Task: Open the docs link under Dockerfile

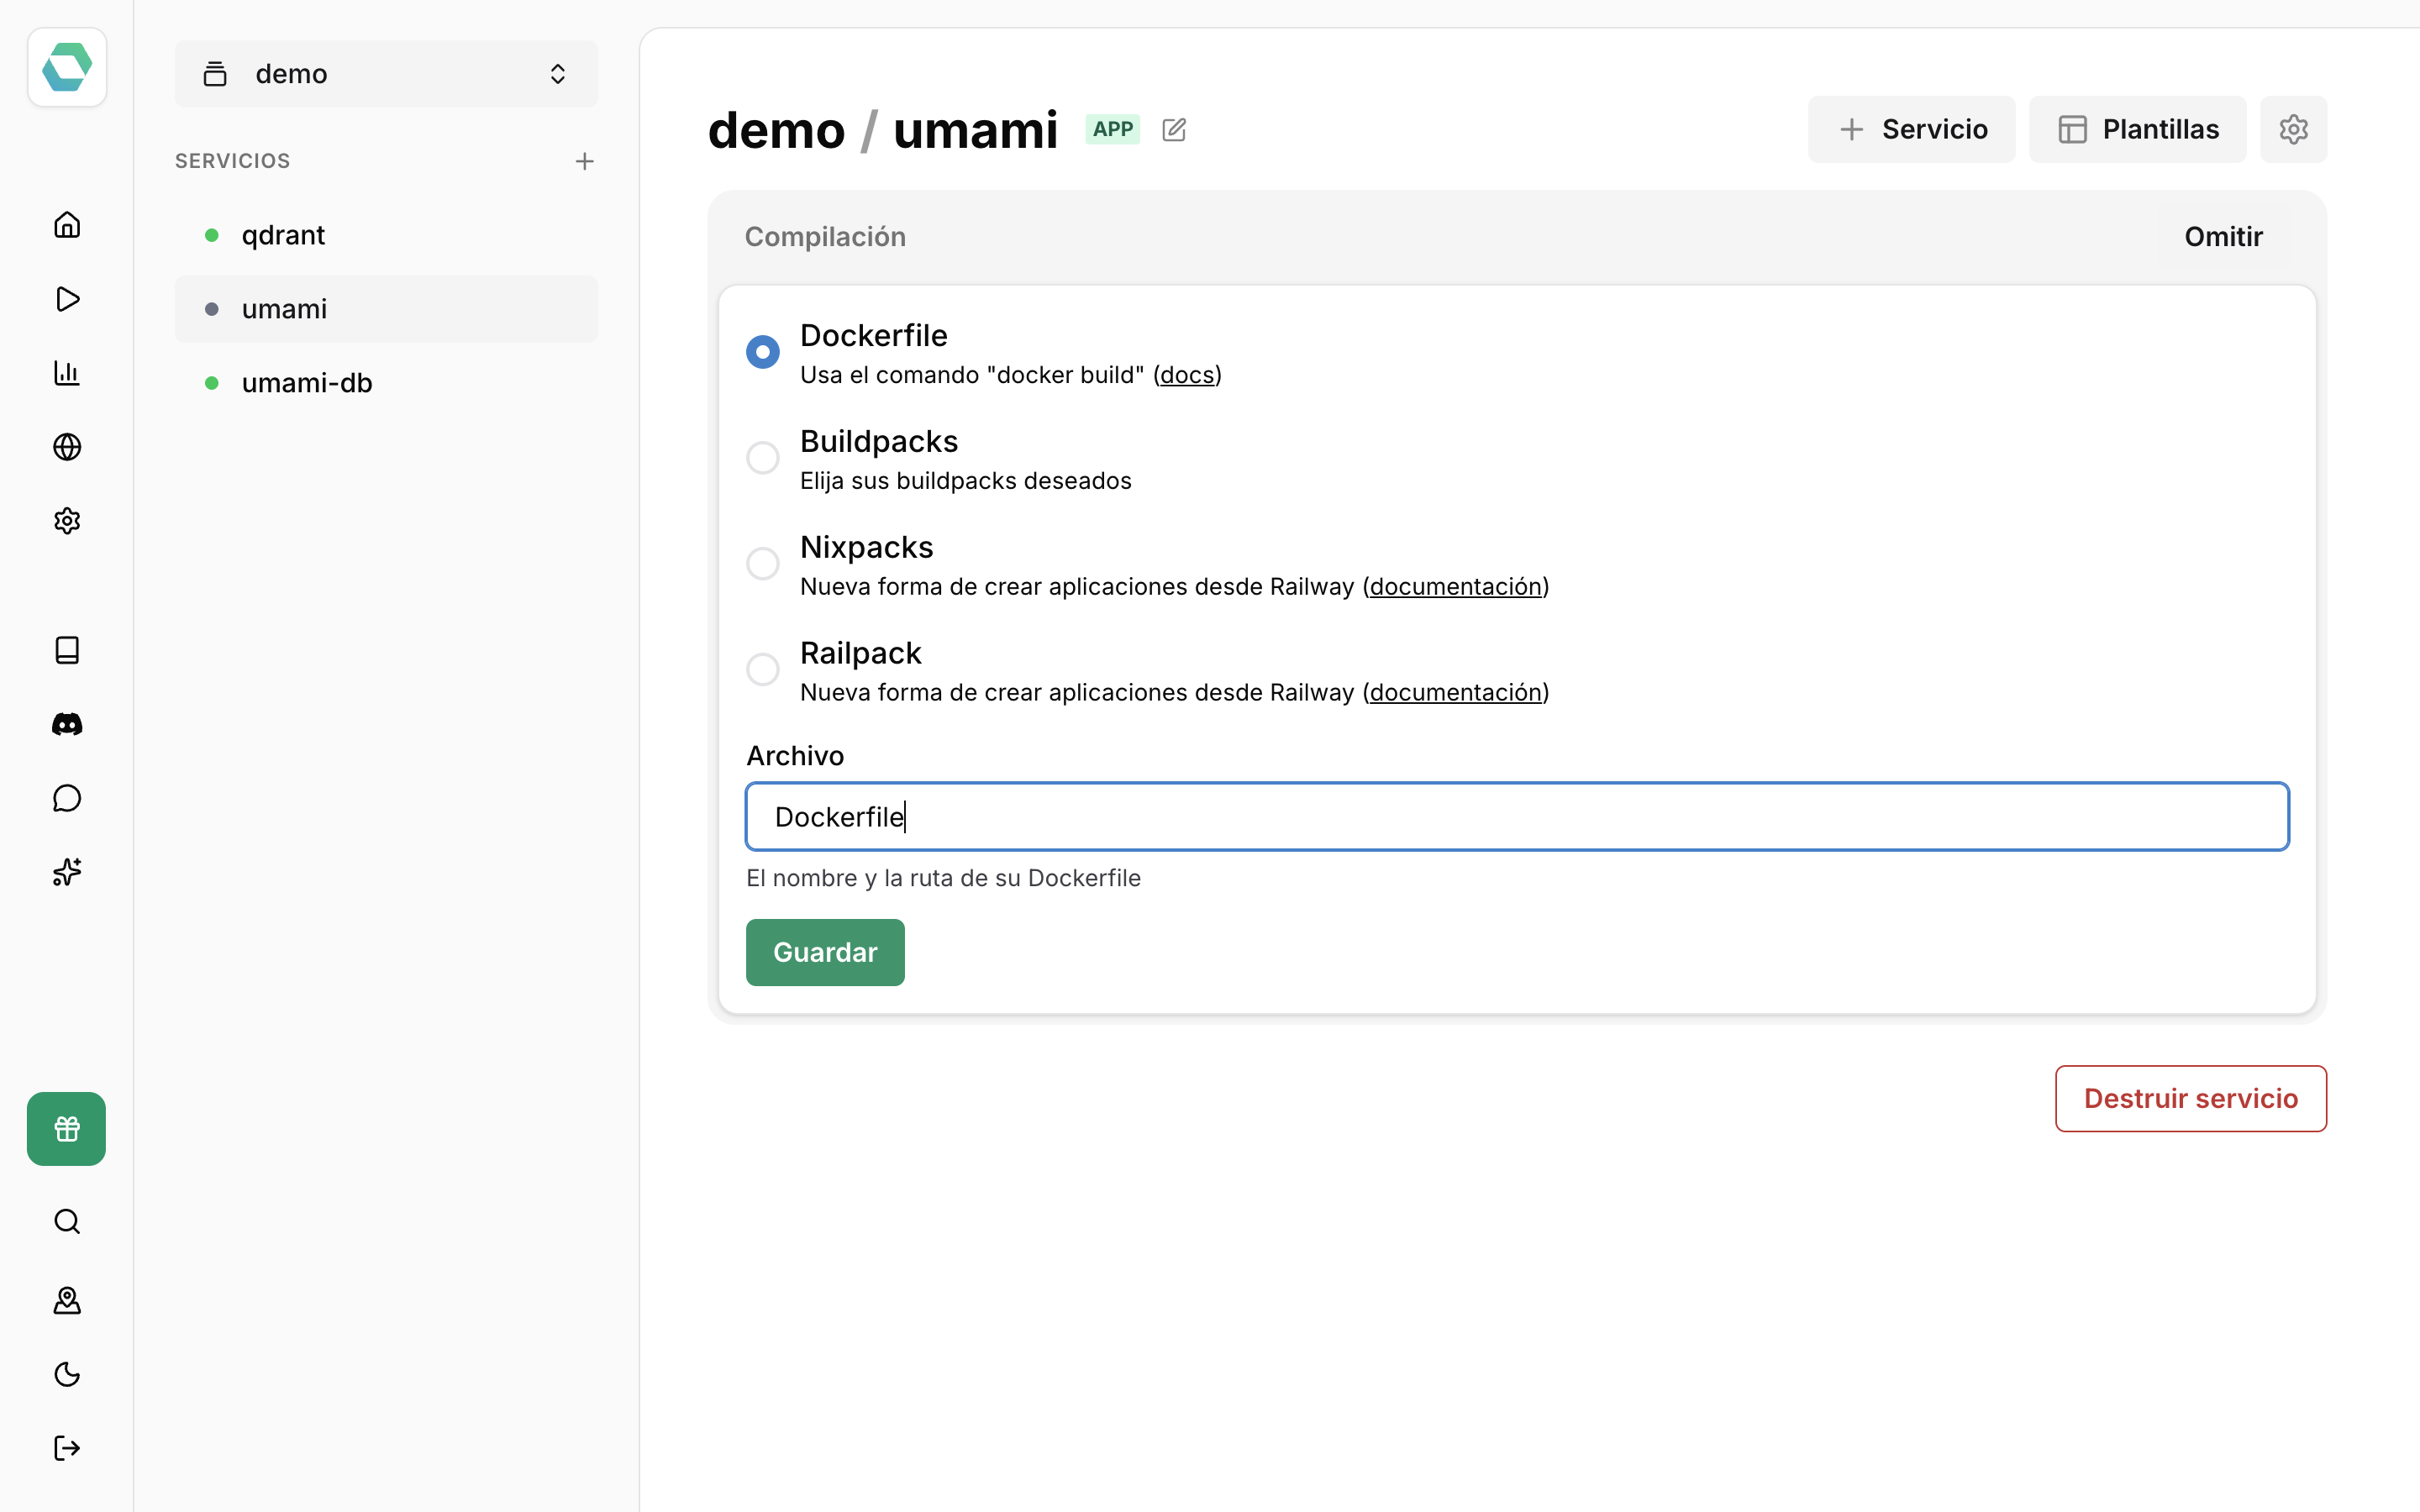Action: (x=1187, y=375)
